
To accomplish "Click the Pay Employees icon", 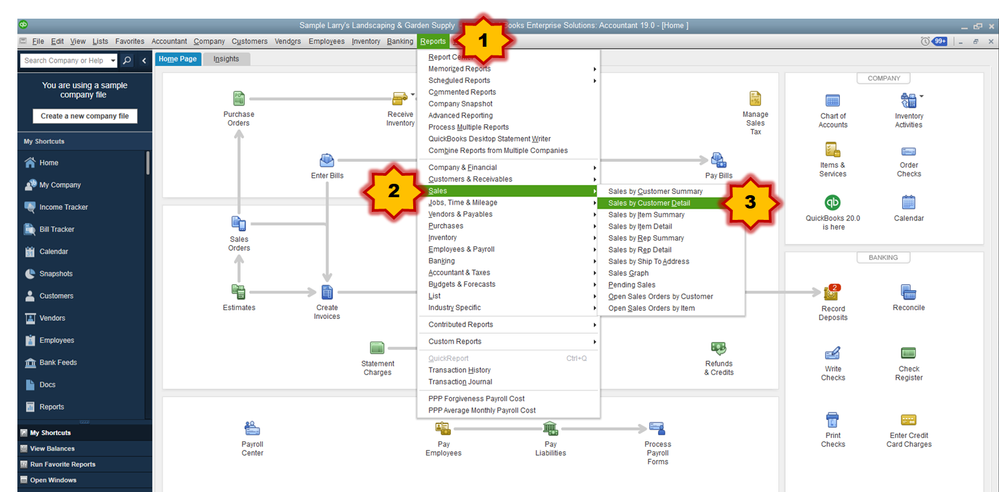I will [443, 428].
